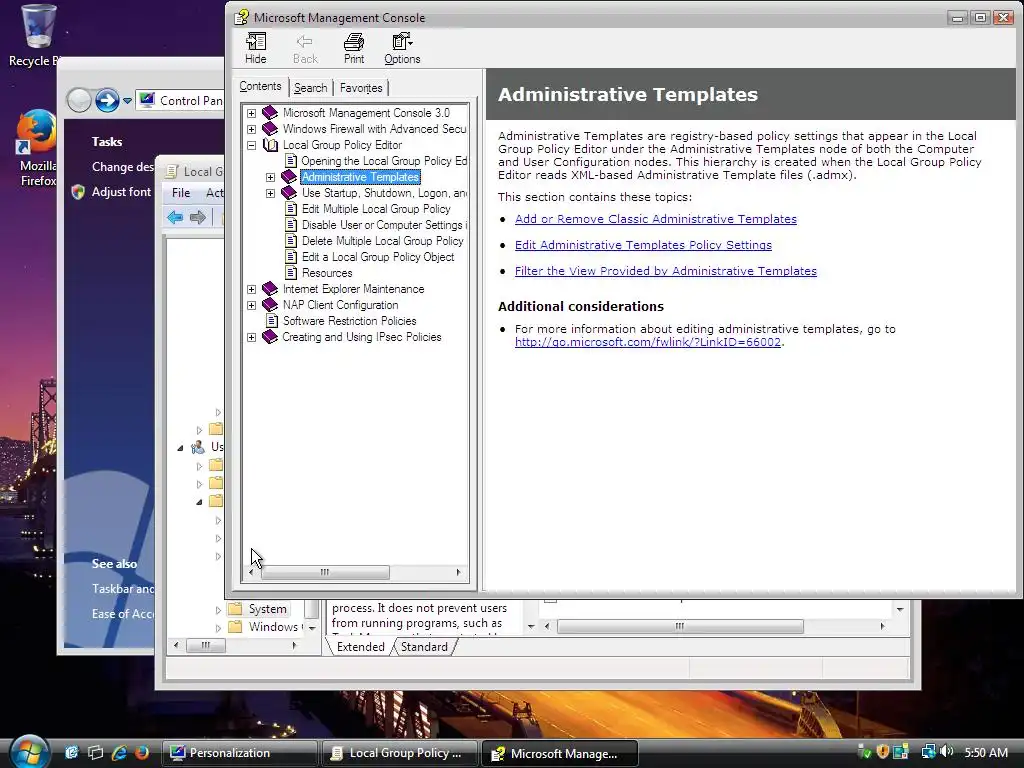Screen dimensions: 1024x768
Task: Click forward button in Control Panel window
Action: (107, 101)
